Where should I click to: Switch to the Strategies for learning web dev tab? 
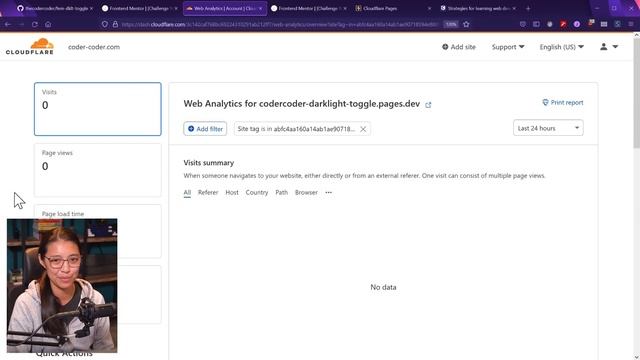478,8
